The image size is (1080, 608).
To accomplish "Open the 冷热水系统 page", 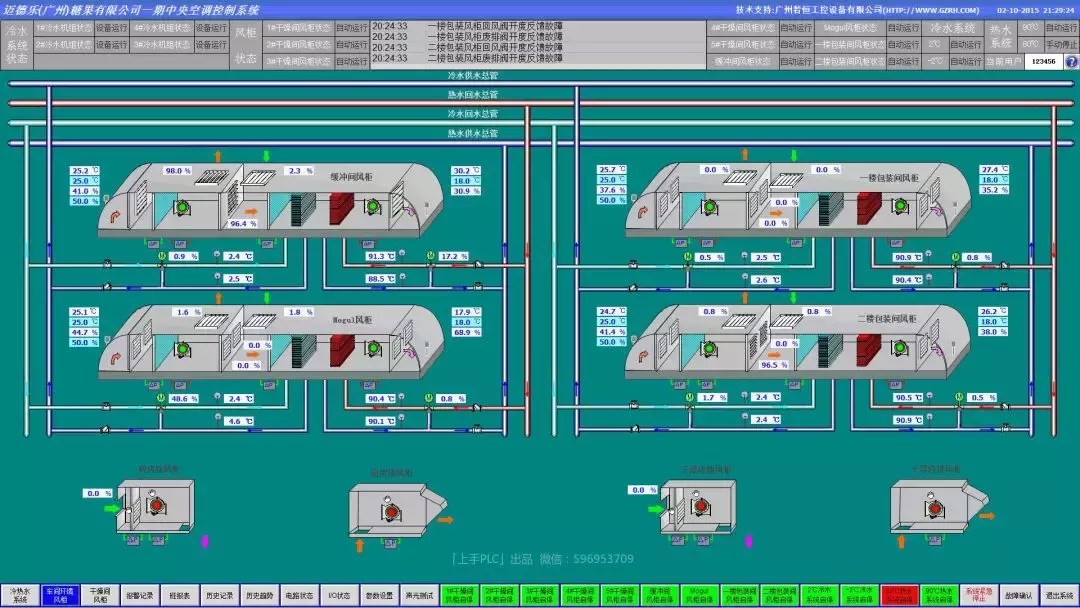I will click(x=20, y=595).
